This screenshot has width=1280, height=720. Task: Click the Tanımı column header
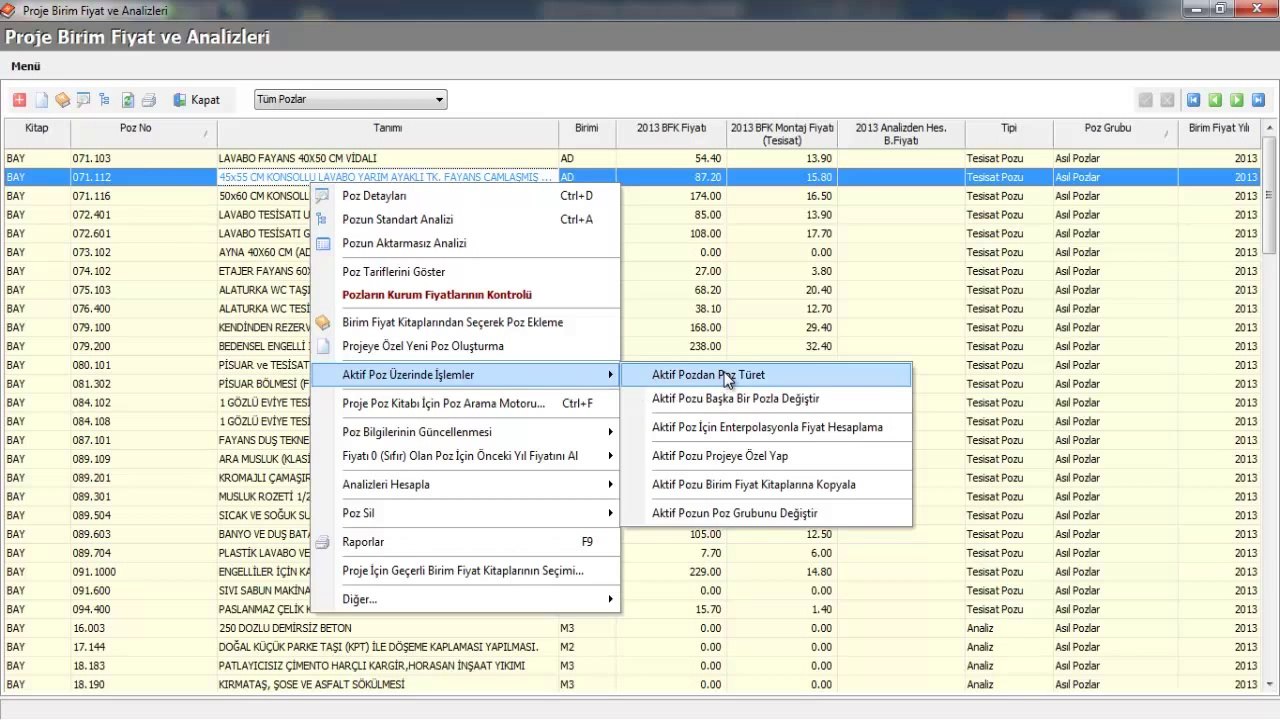coord(388,134)
